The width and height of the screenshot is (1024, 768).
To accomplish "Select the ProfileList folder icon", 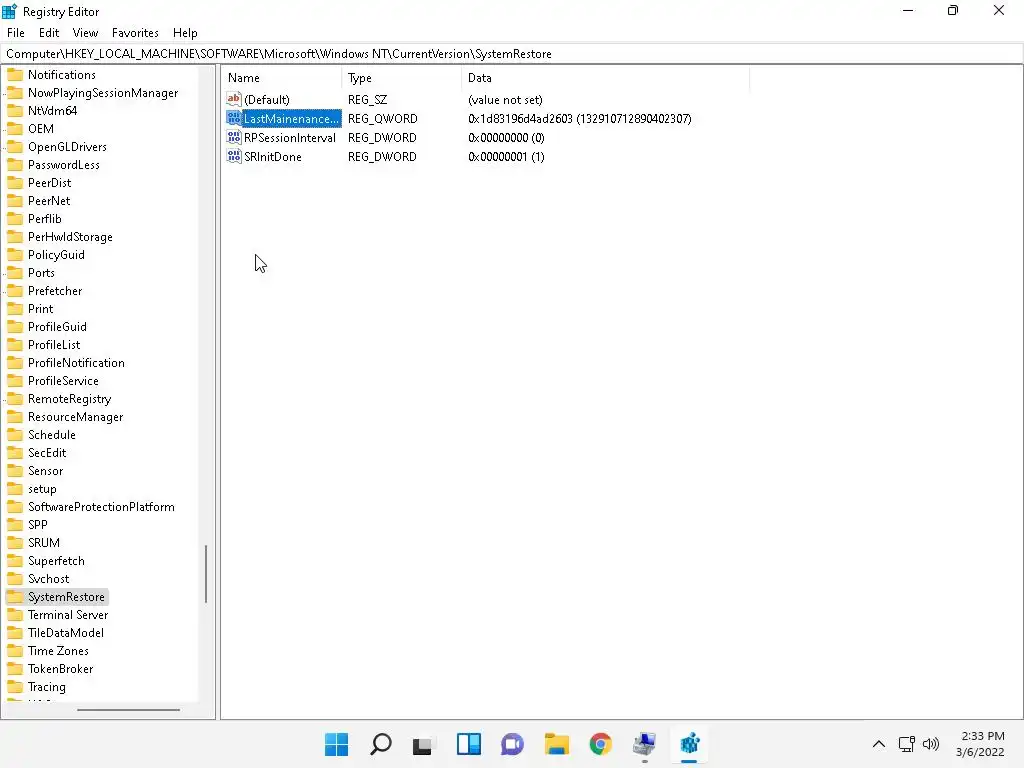I will (x=15, y=344).
